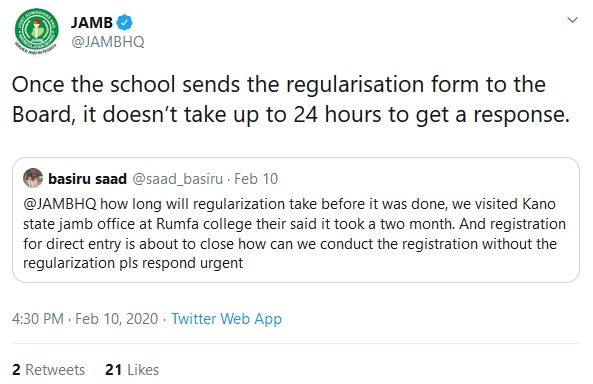Image resolution: width=593 pixels, height=384 pixels.
Task: Click the blue verified badge beside JAMB
Action: pyautogui.click(x=124, y=22)
